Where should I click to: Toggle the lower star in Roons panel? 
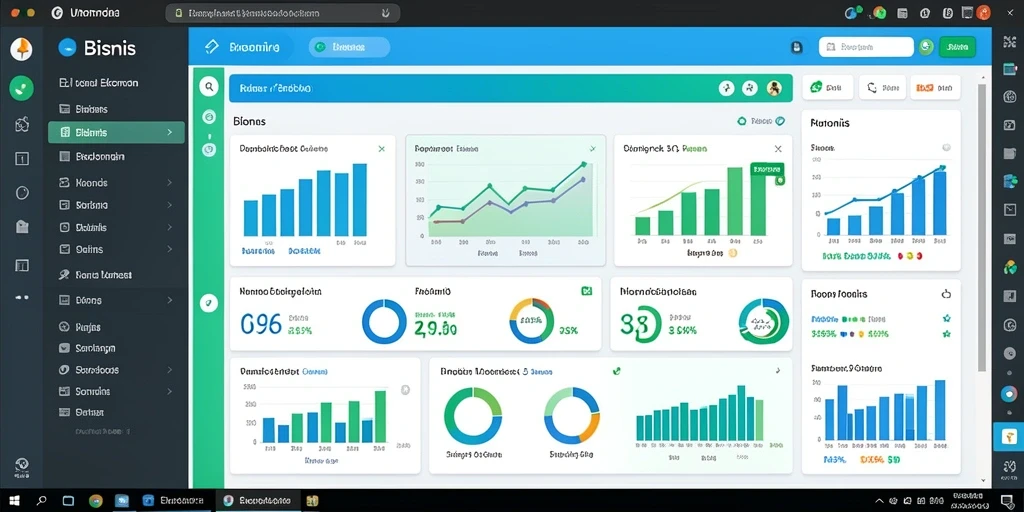click(x=946, y=334)
